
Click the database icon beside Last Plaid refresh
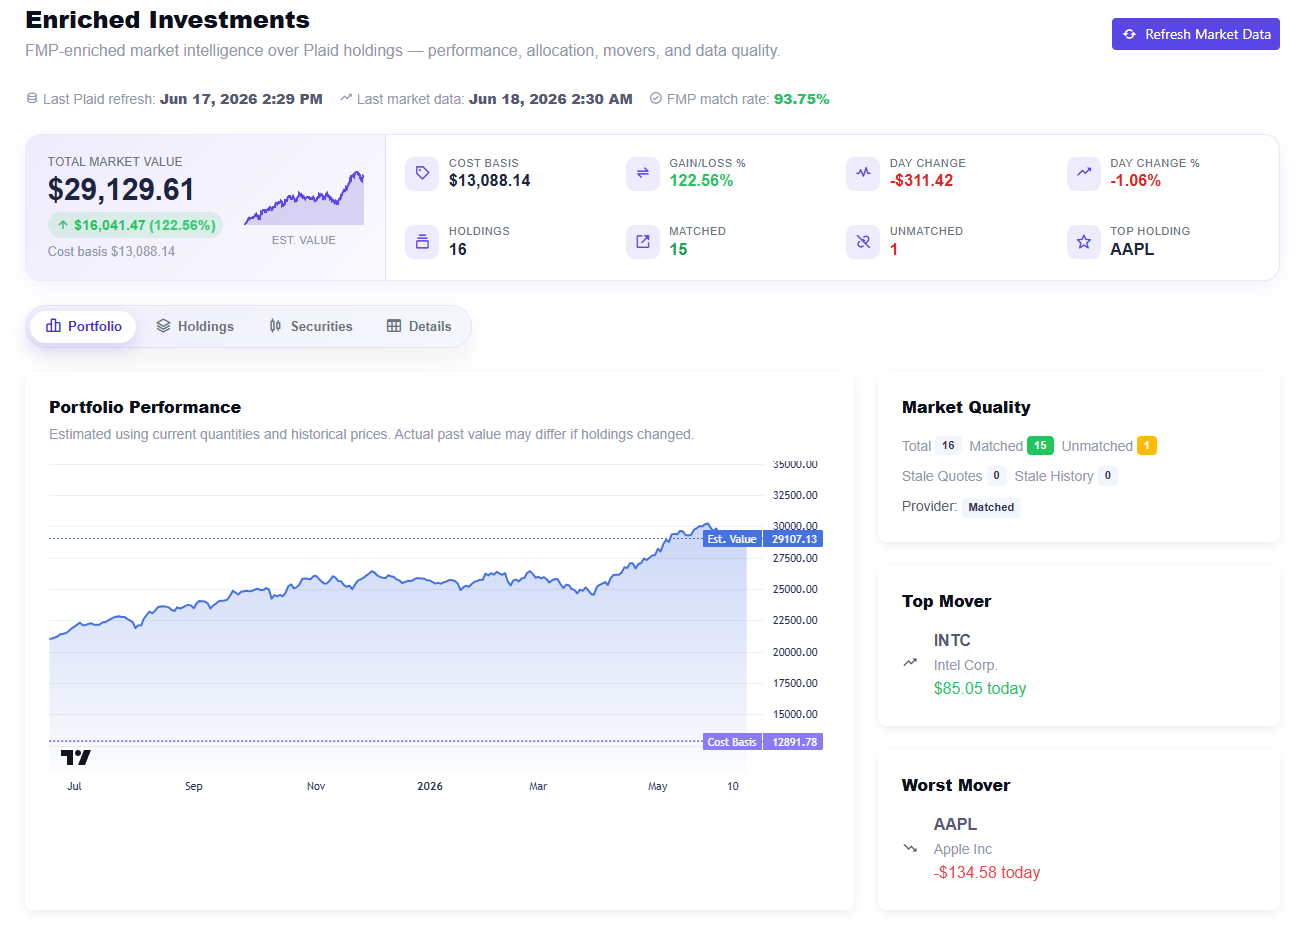point(32,98)
